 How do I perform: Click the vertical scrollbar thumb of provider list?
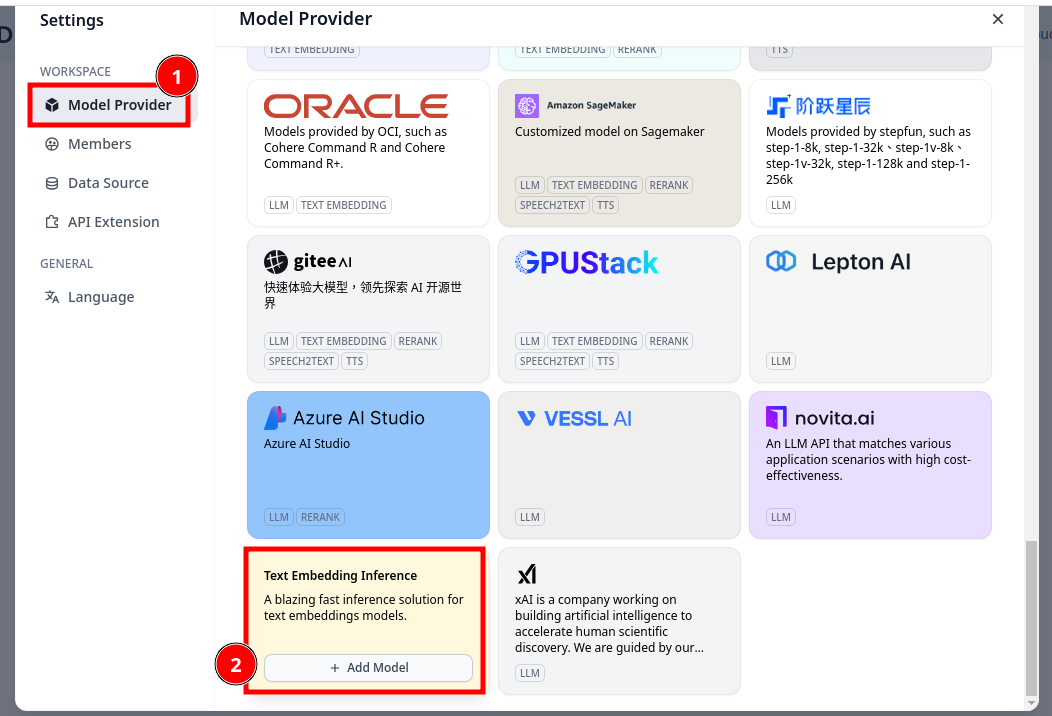(1031, 619)
